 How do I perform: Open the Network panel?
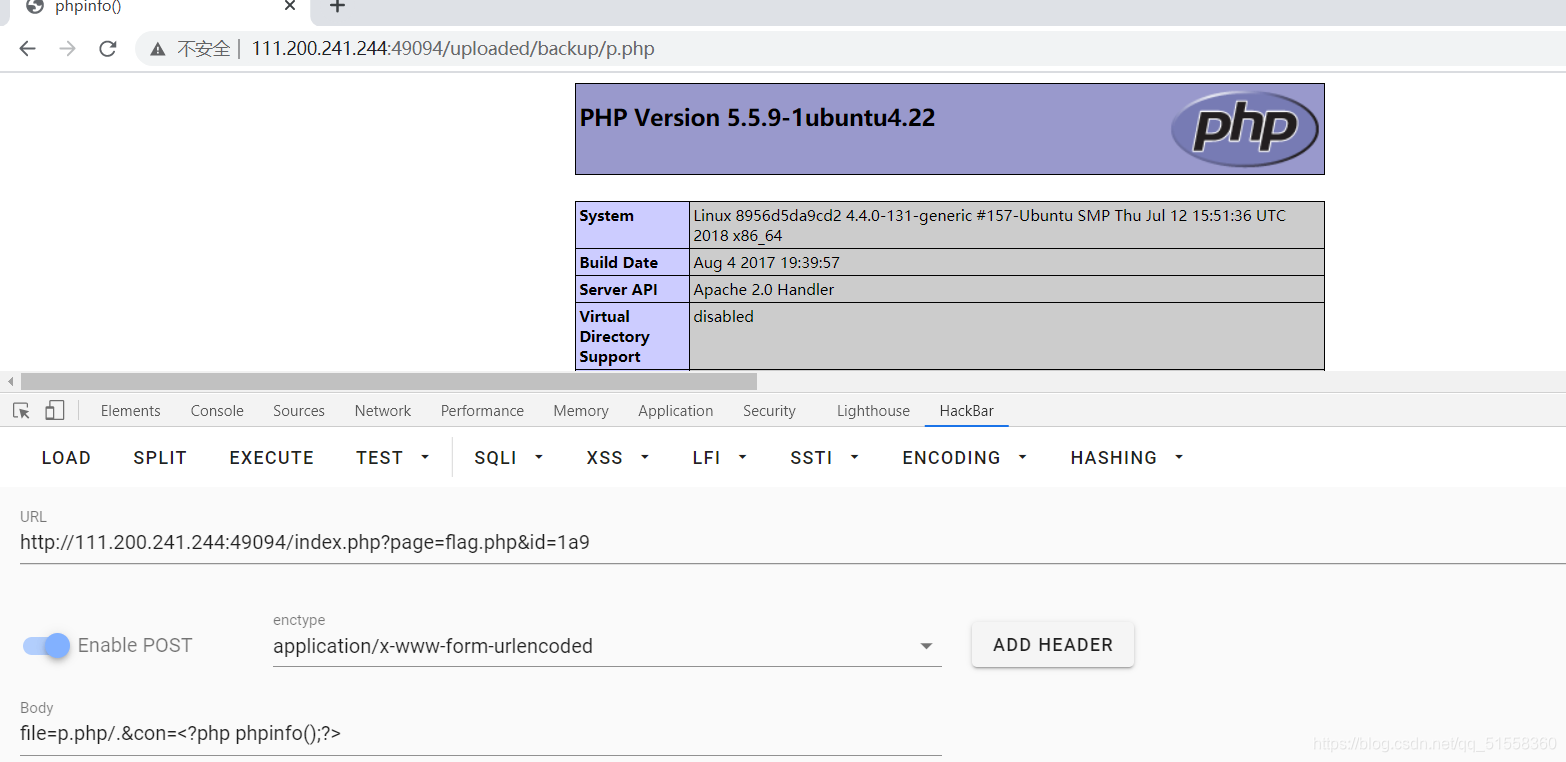383,411
